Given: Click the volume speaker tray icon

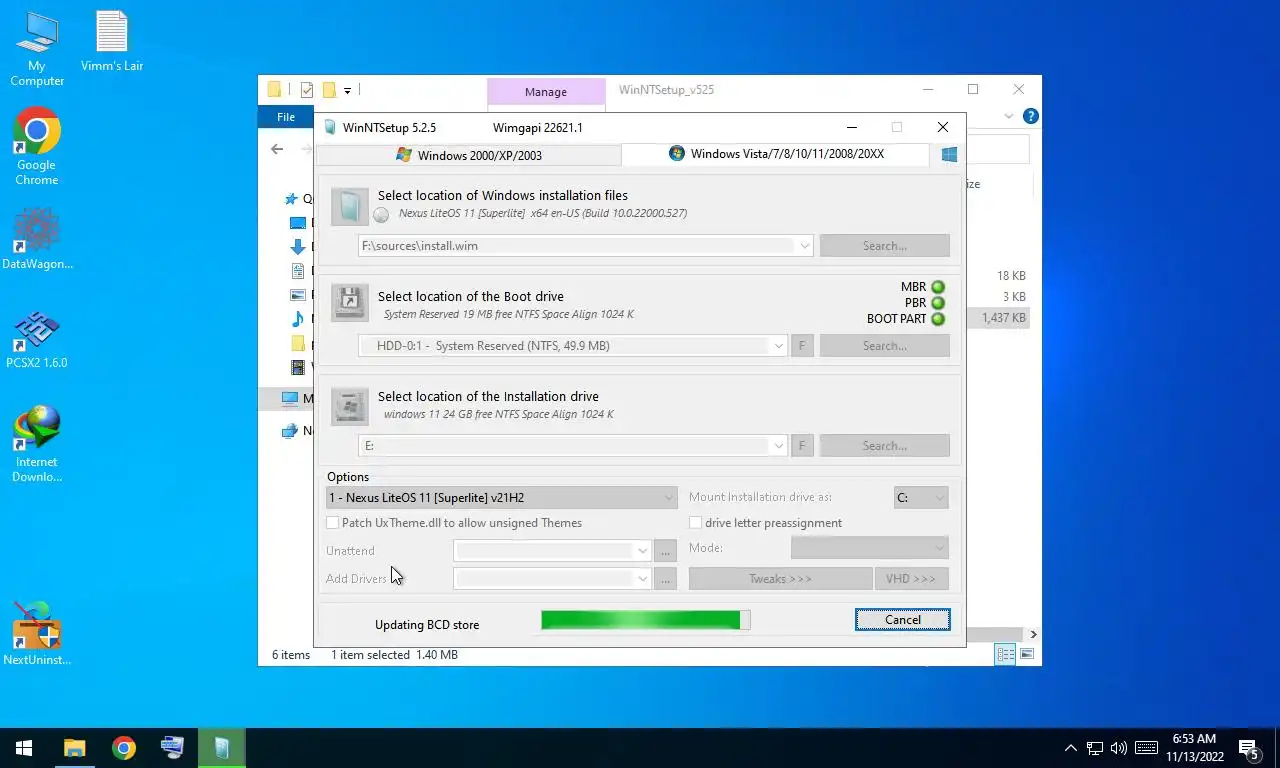Looking at the screenshot, I should (1119, 748).
